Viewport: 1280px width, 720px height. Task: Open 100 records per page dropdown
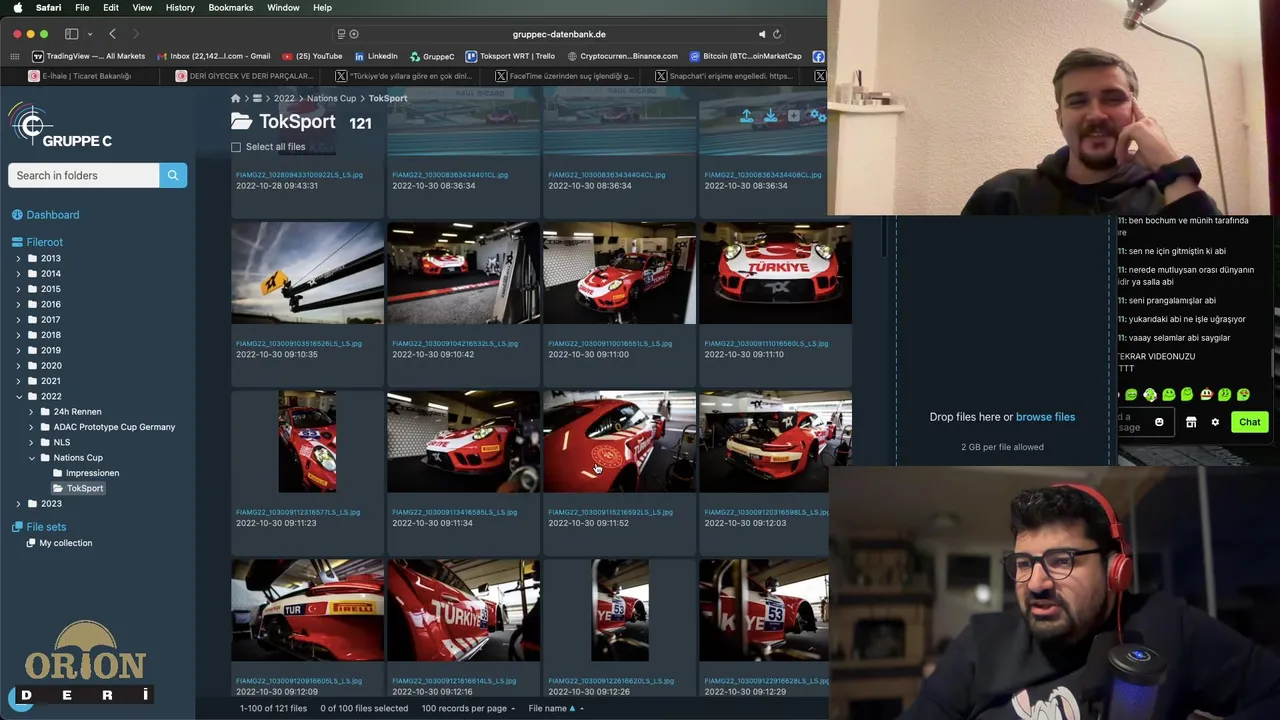(x=468, y=708)
